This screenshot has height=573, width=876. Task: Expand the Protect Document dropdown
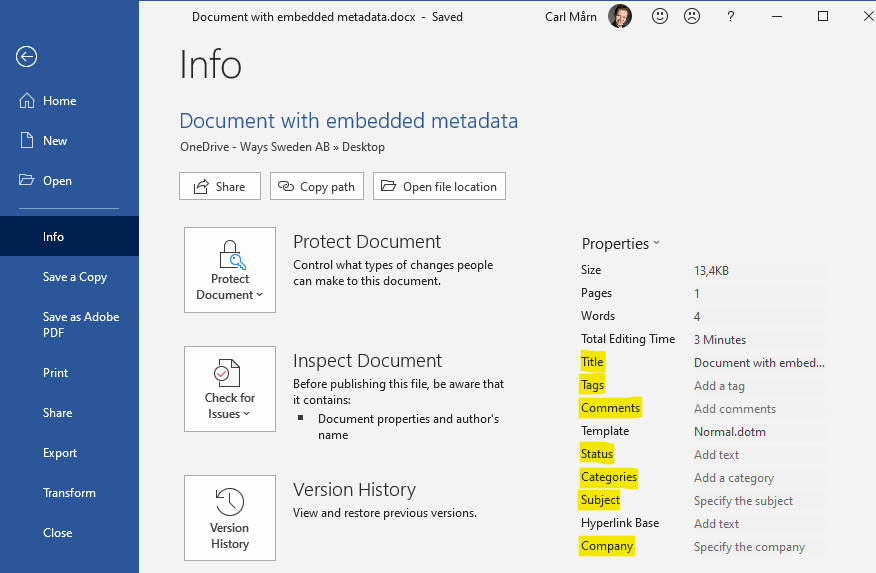pos(230,270)
